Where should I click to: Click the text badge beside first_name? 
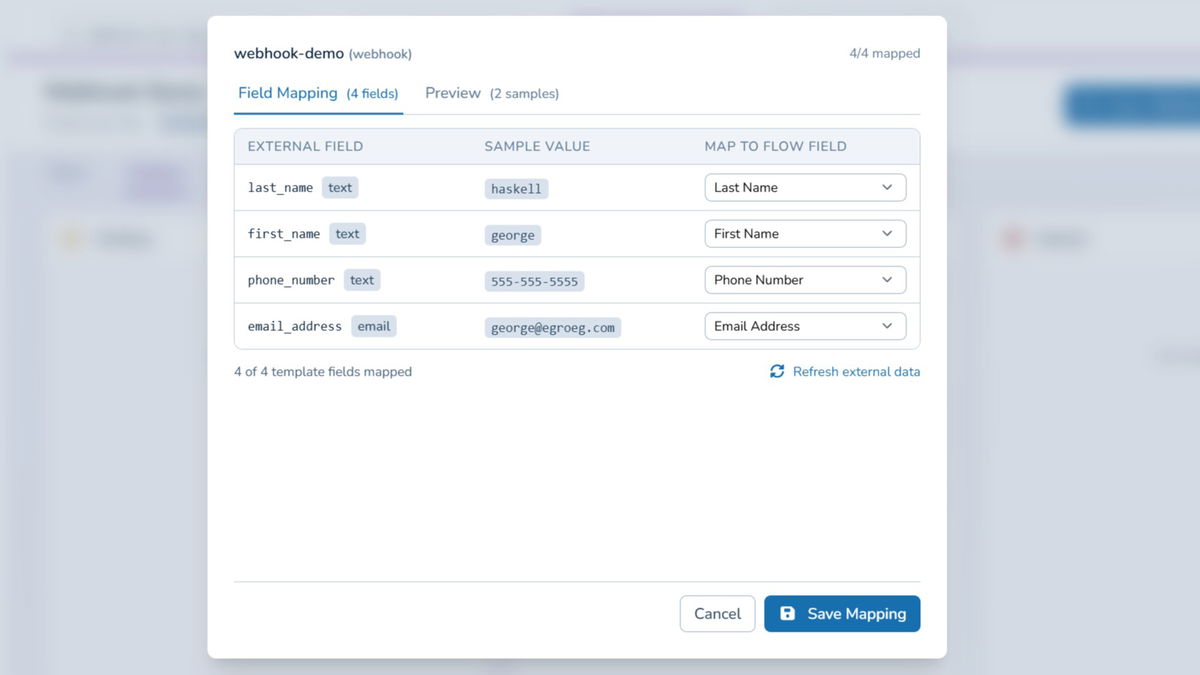click(x=347, y=233)
